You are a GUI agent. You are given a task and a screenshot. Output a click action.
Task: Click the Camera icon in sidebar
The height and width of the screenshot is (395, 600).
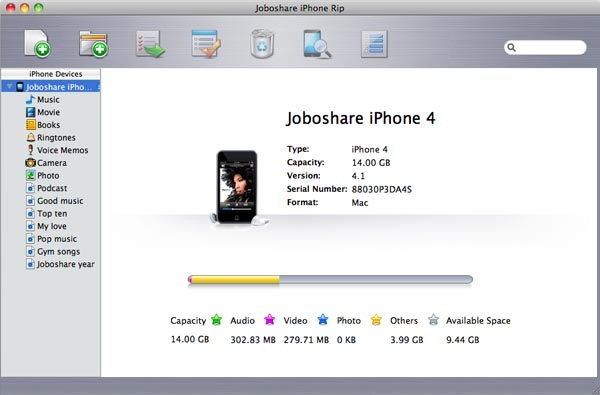pyautogui.click(x=30, y=163)
